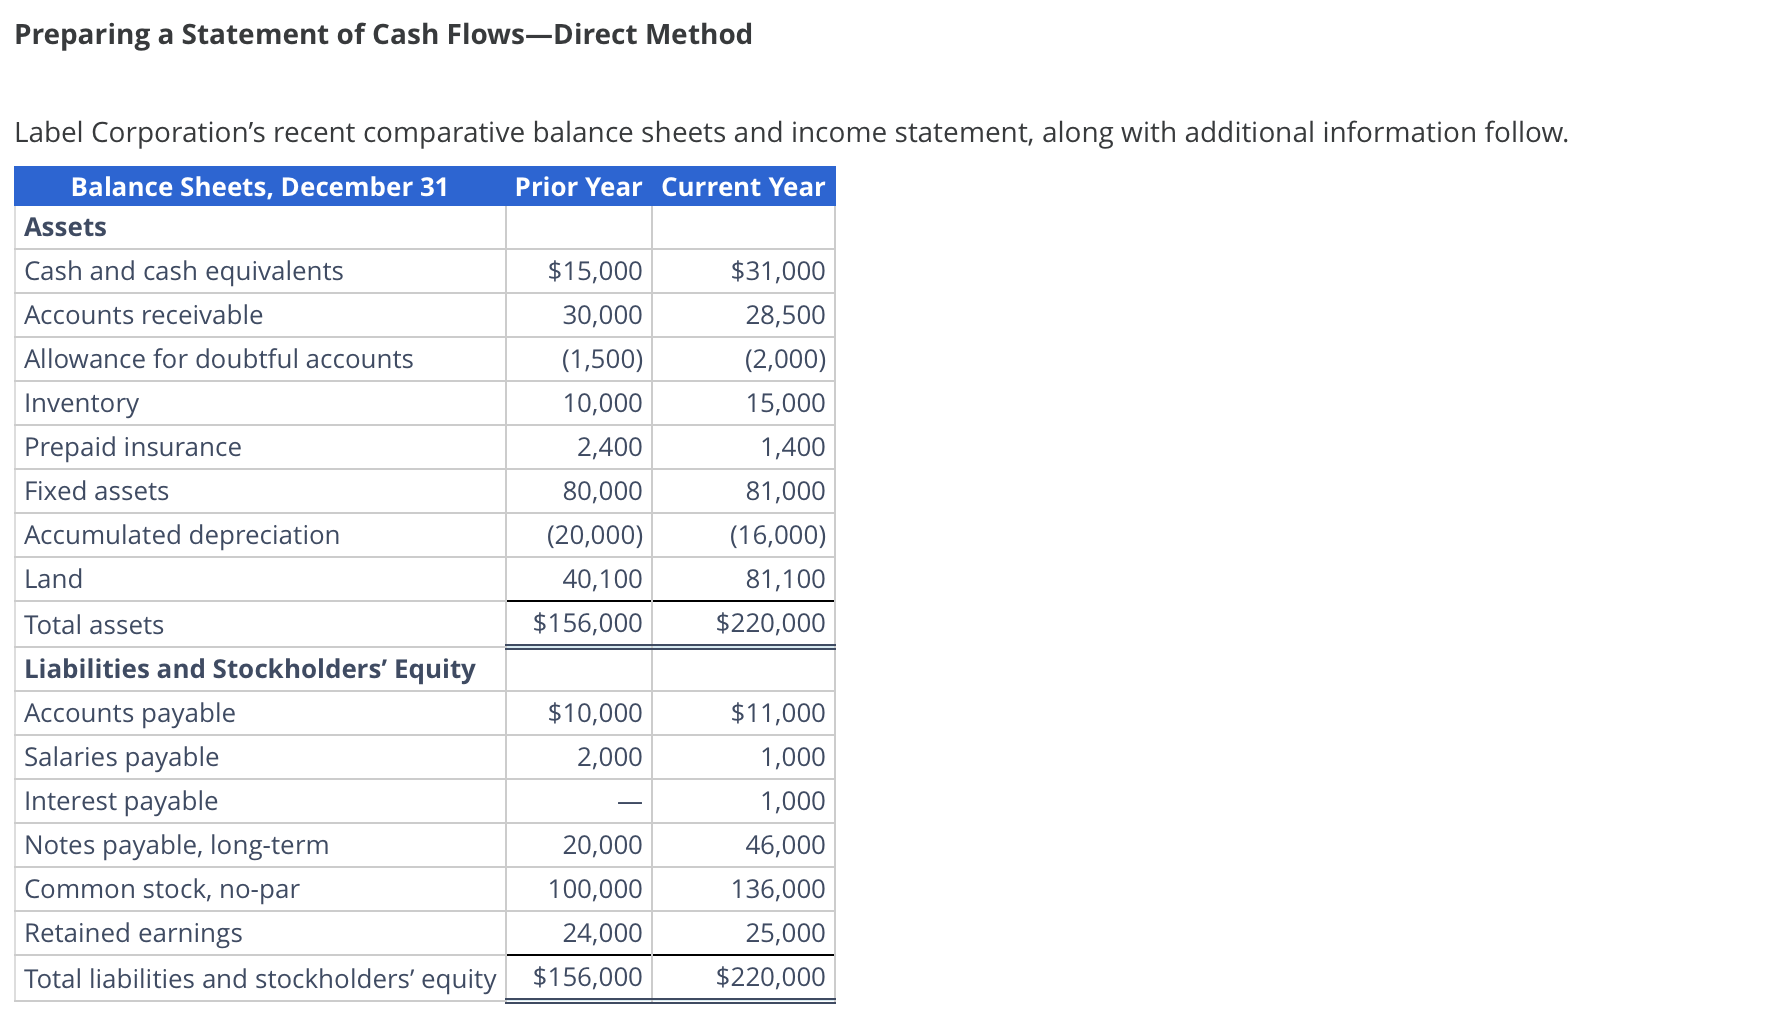Select the Prior Year column header
1786x1022 pixels.
tap(578, 186)
